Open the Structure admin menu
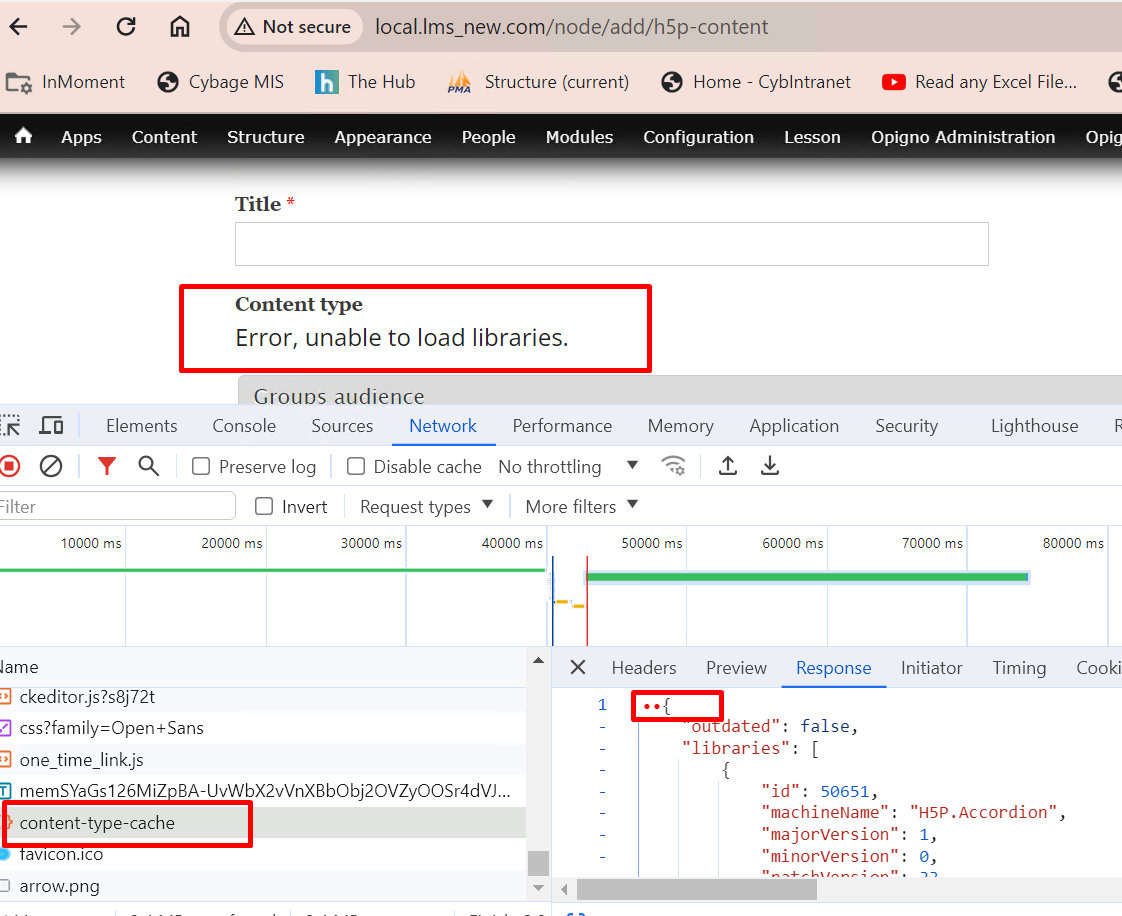This screenshot has height=916, width=1122. pos(265,137)
